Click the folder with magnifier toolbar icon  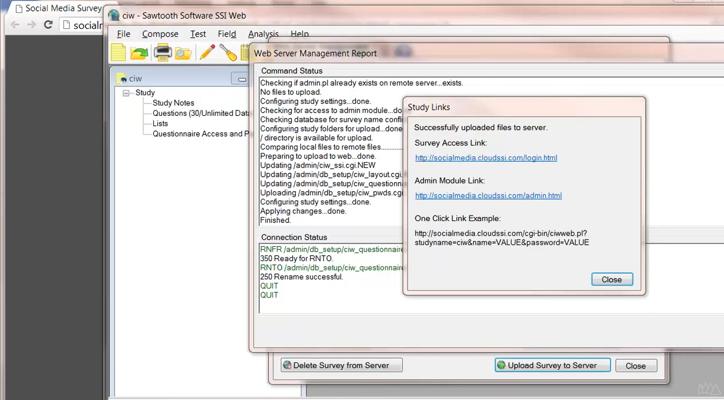[183, 52]
